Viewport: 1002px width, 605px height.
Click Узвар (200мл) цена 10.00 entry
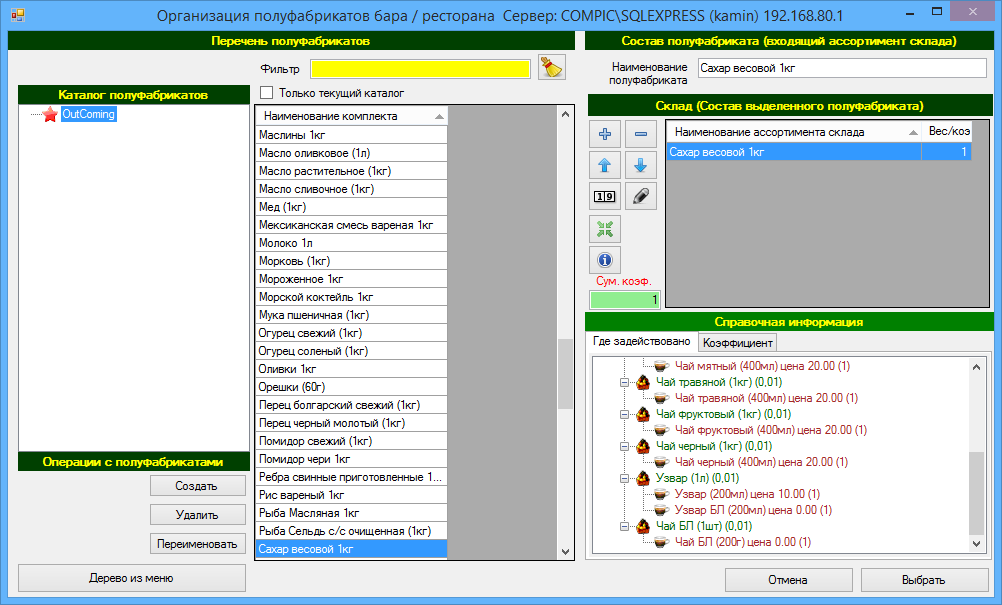coord(747,494)
